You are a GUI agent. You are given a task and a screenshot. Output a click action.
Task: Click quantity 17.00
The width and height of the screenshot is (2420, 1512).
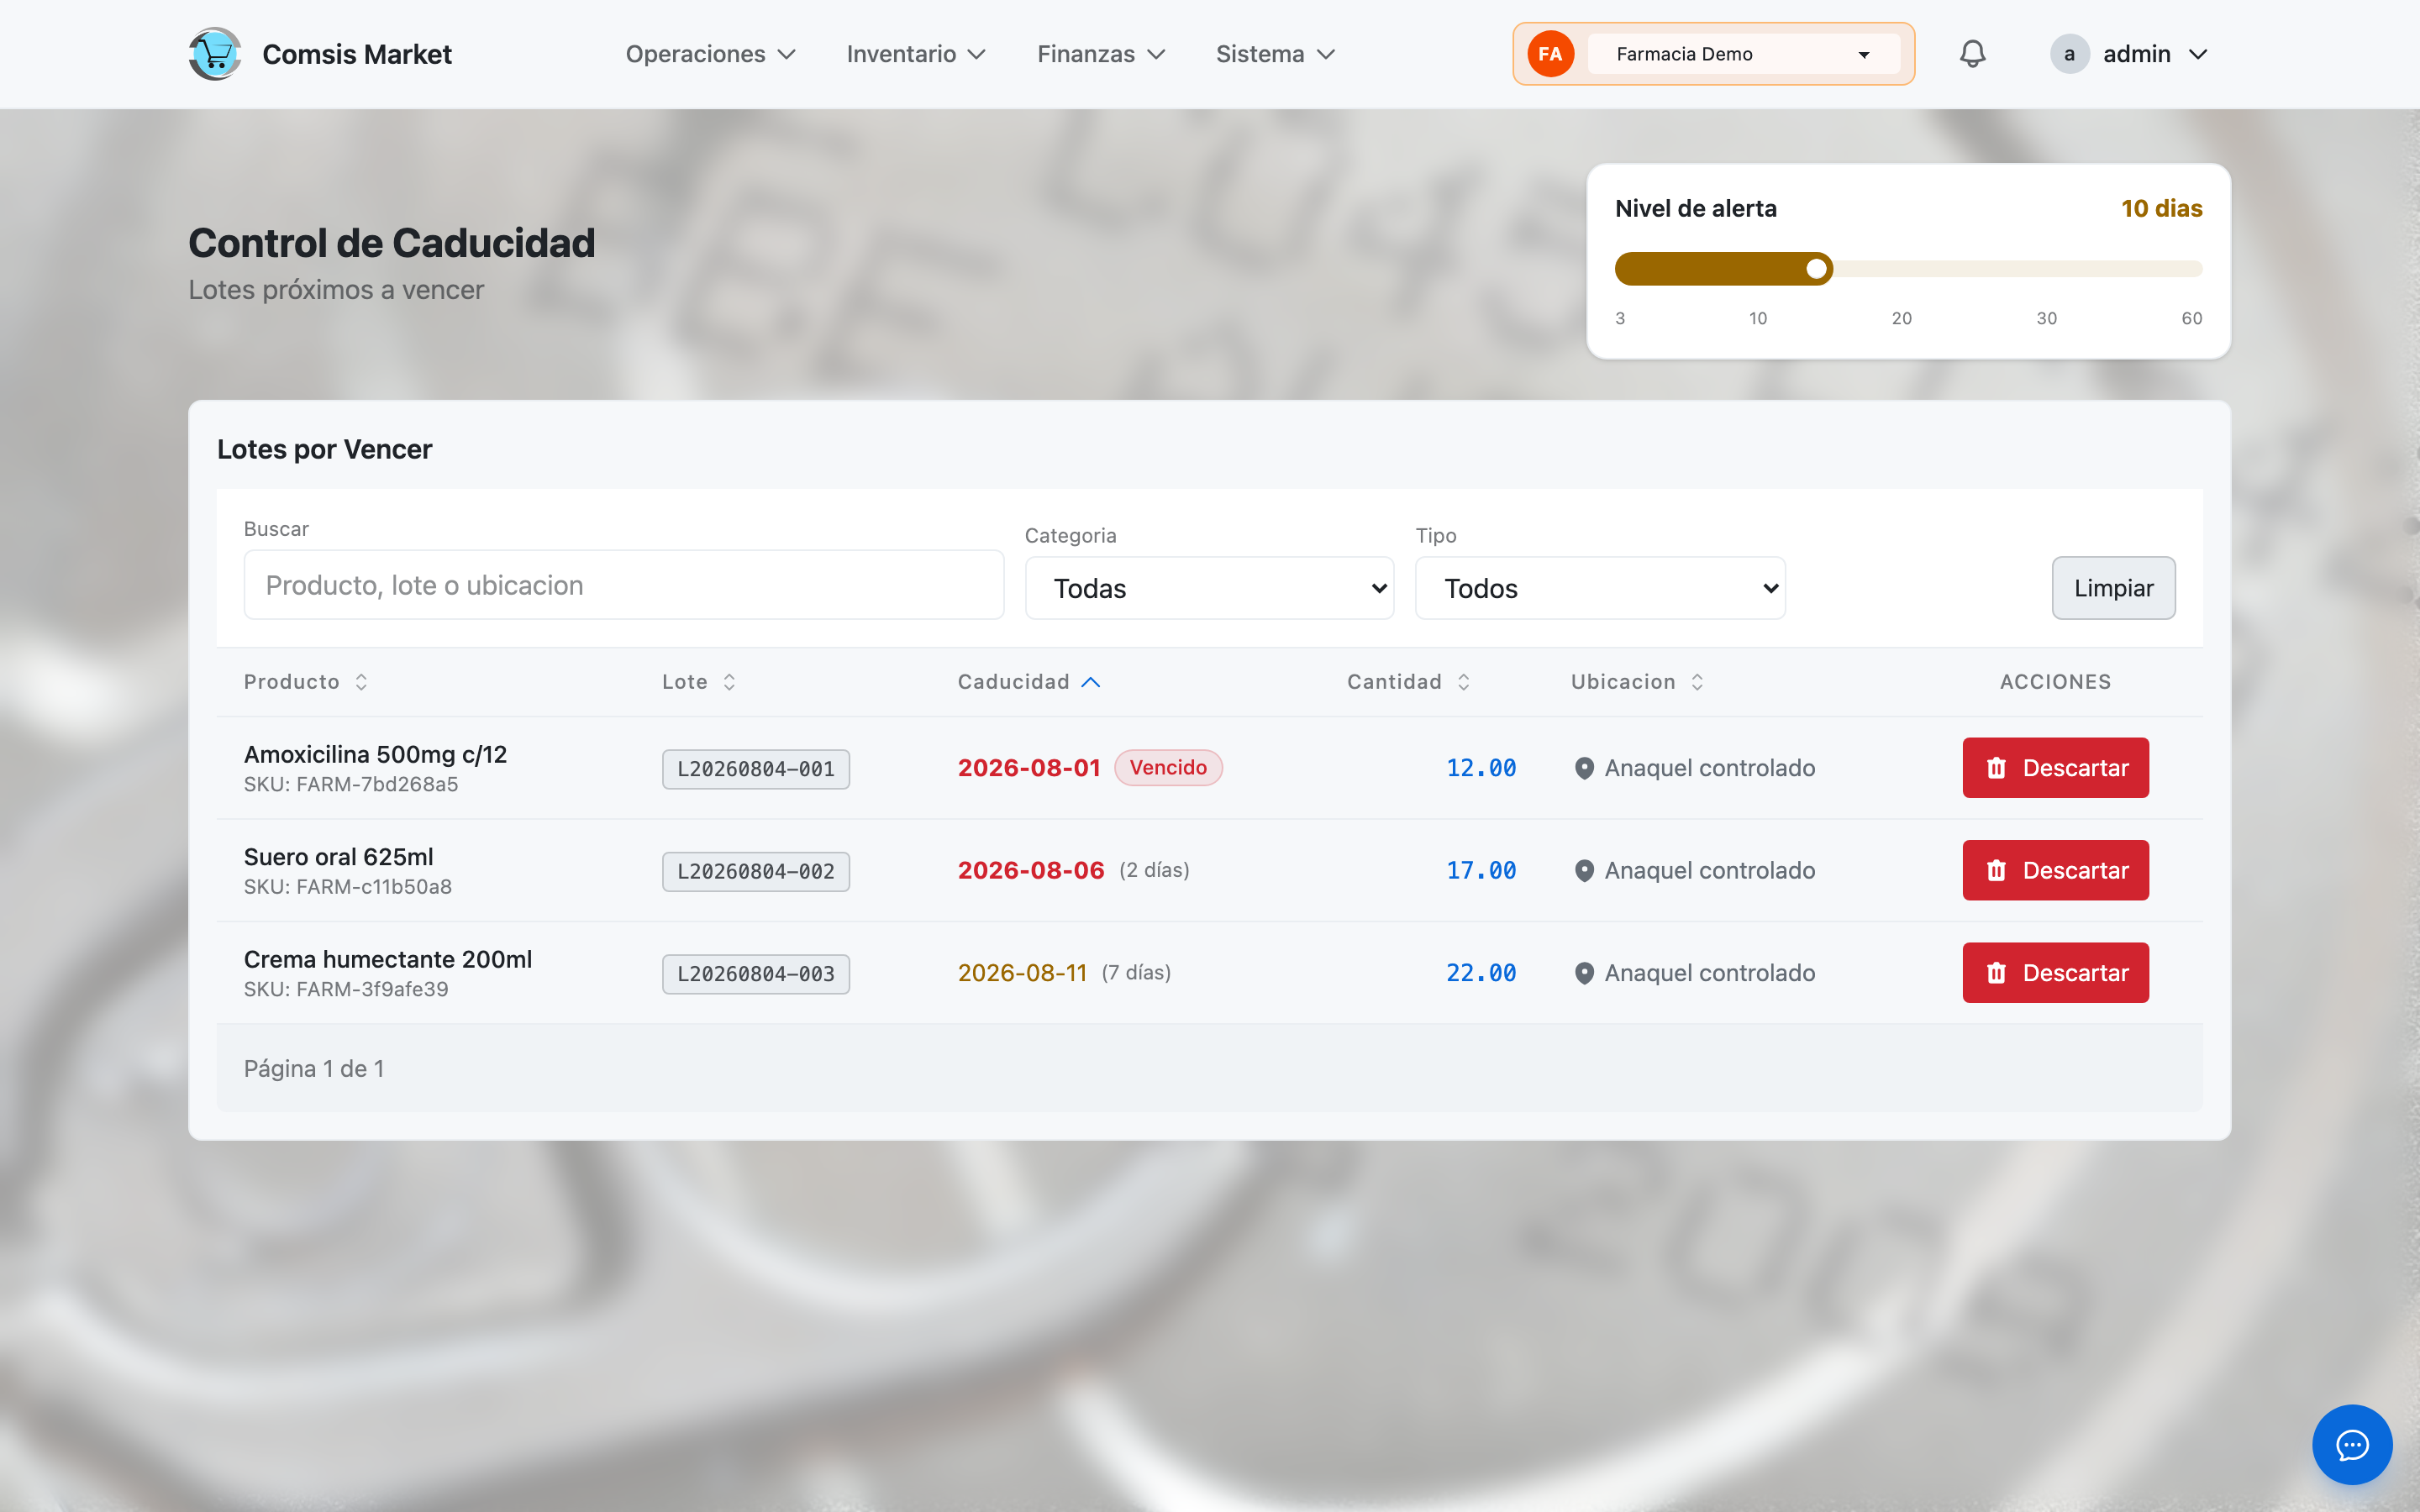pos(1481,870)
